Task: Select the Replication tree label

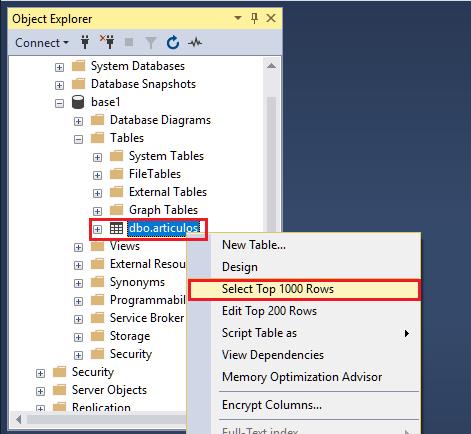Action: click(x=101, y=407)
